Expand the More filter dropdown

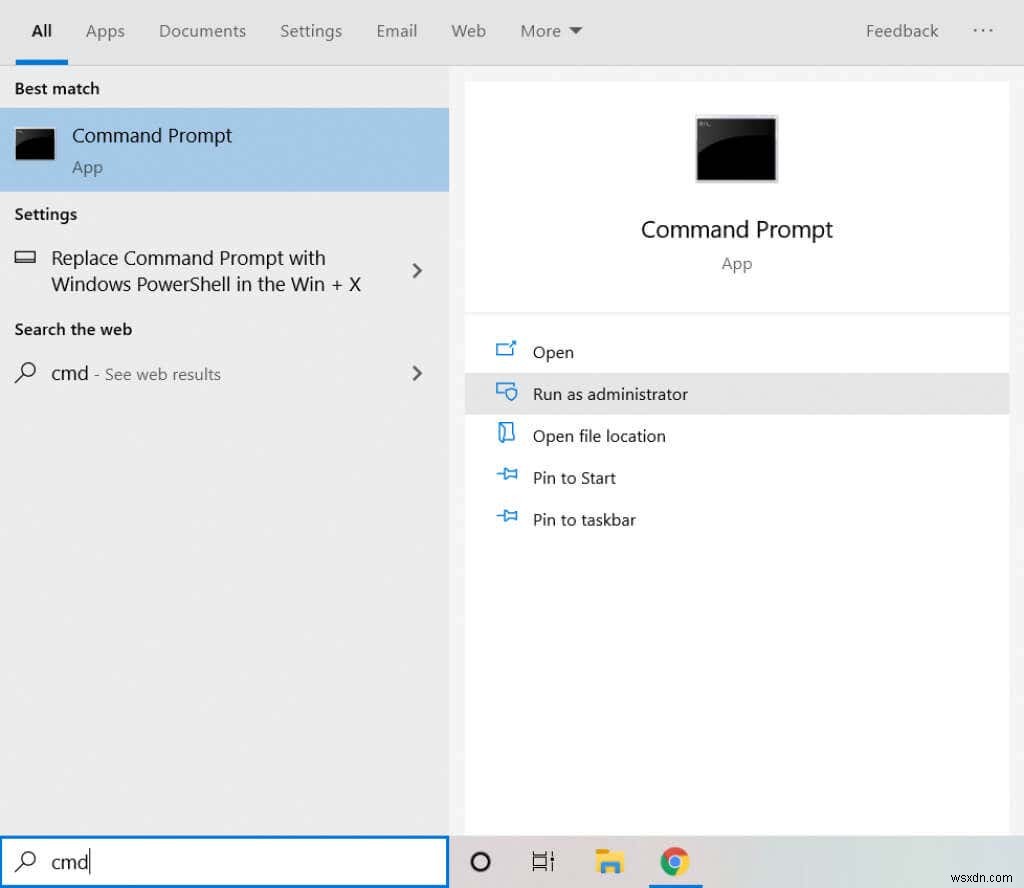click(550, 31)
